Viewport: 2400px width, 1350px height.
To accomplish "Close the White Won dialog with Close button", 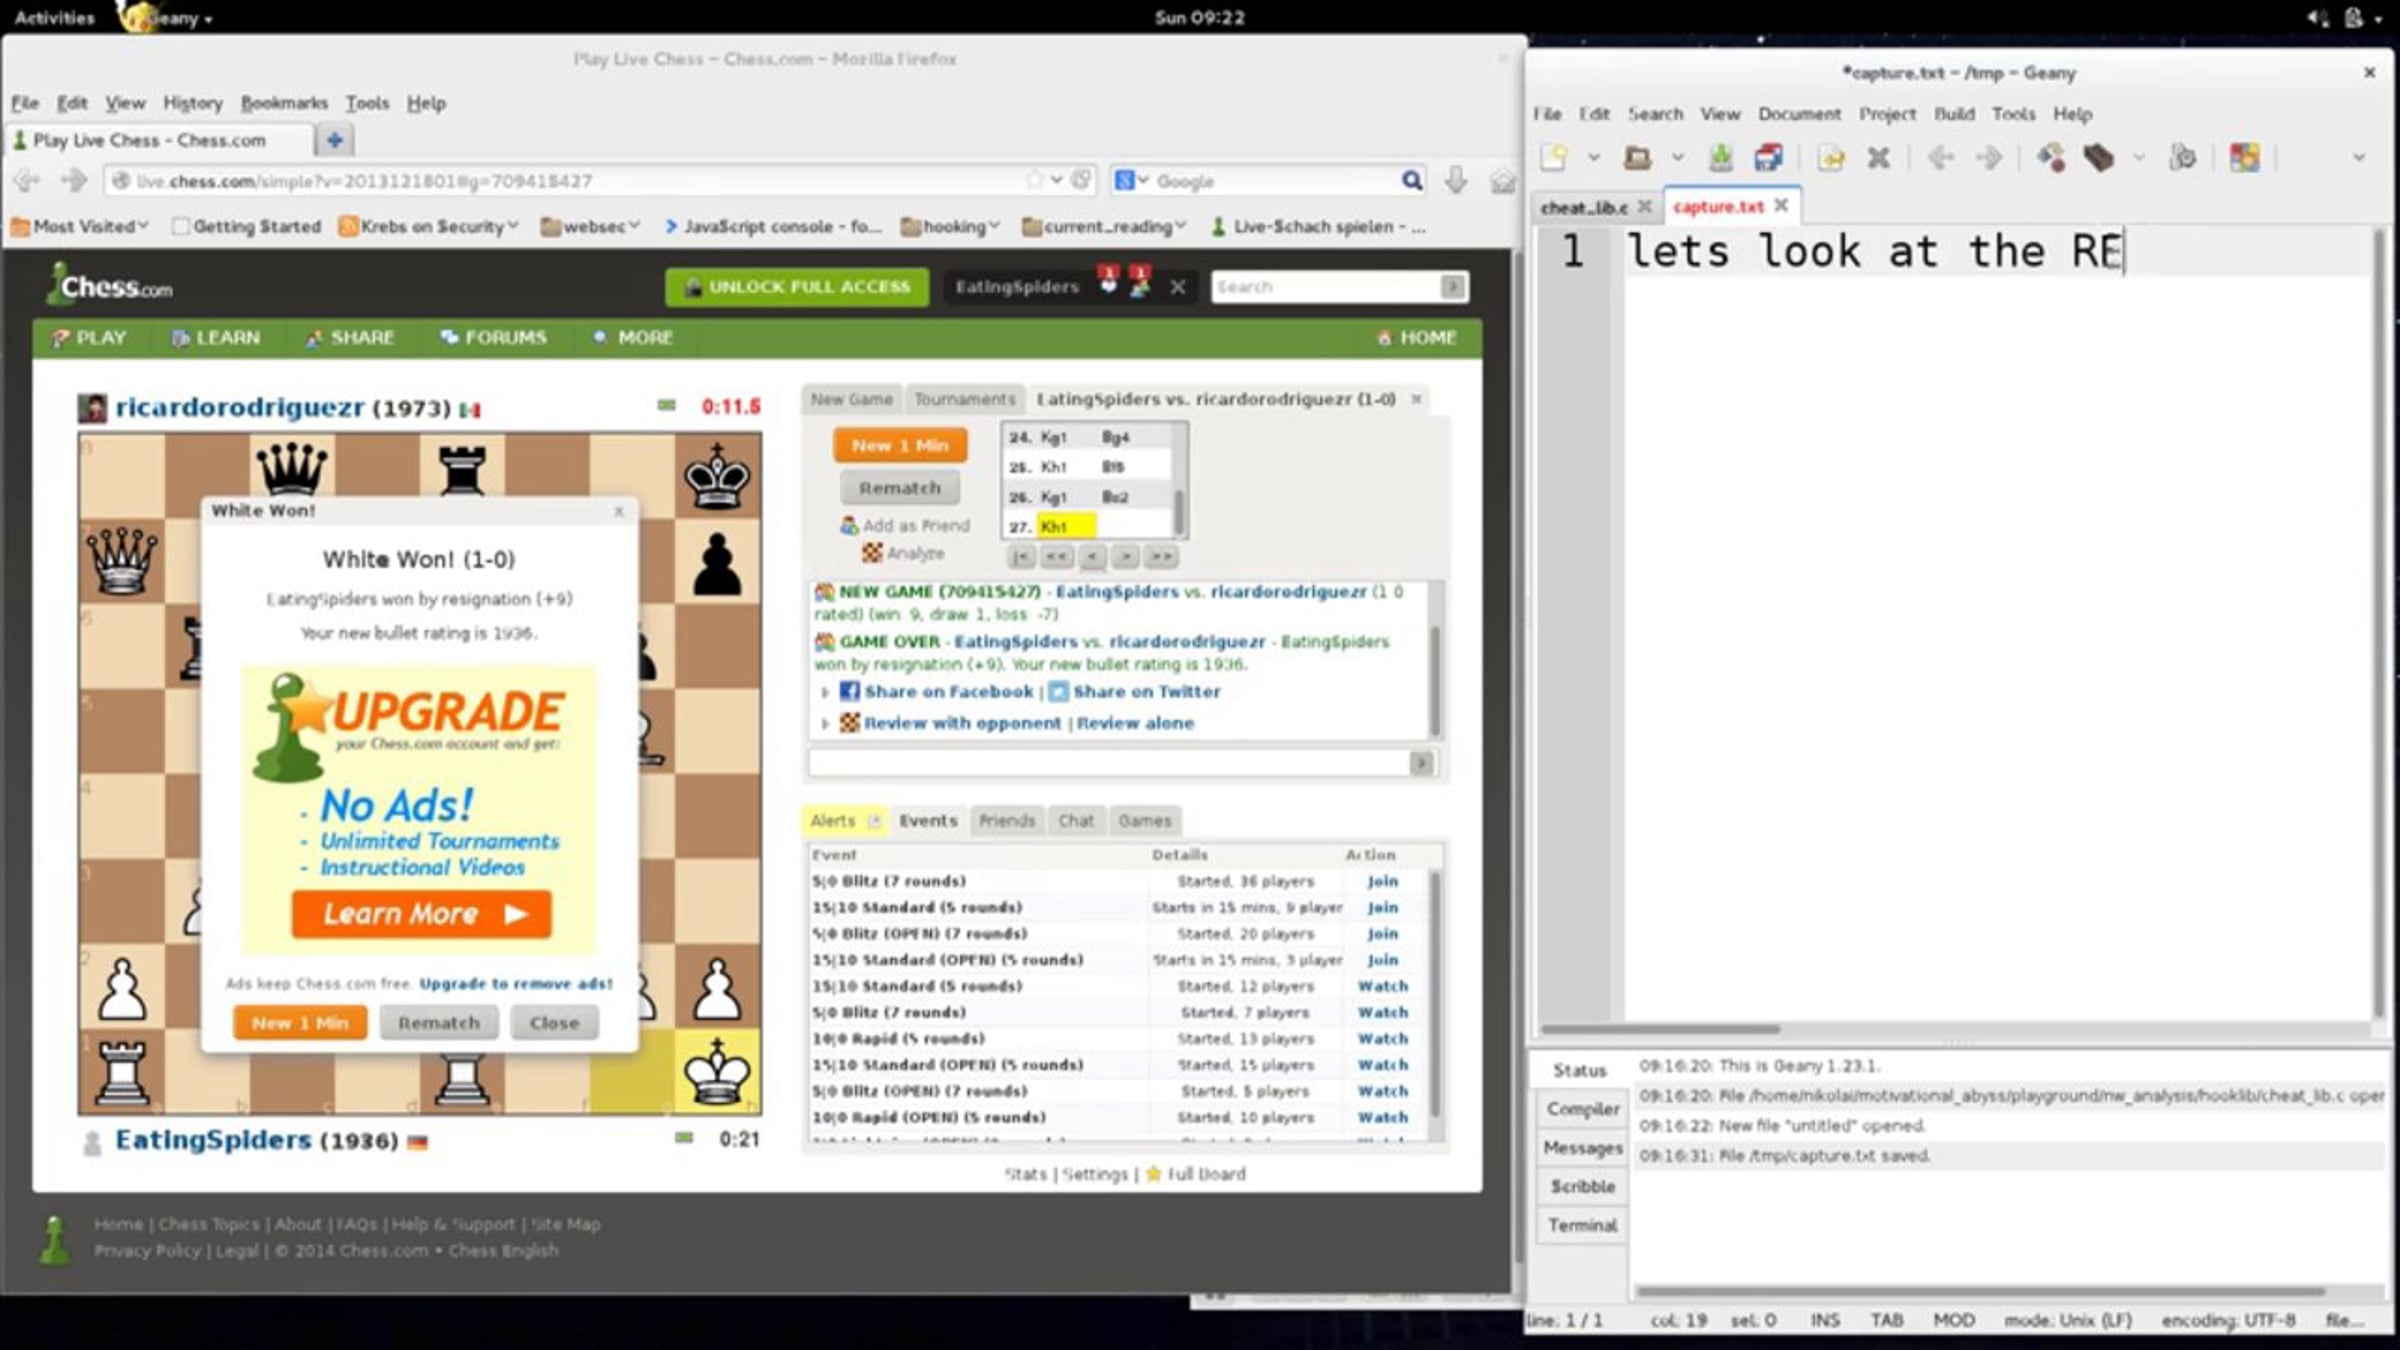I will click(x=554, y=1023).
